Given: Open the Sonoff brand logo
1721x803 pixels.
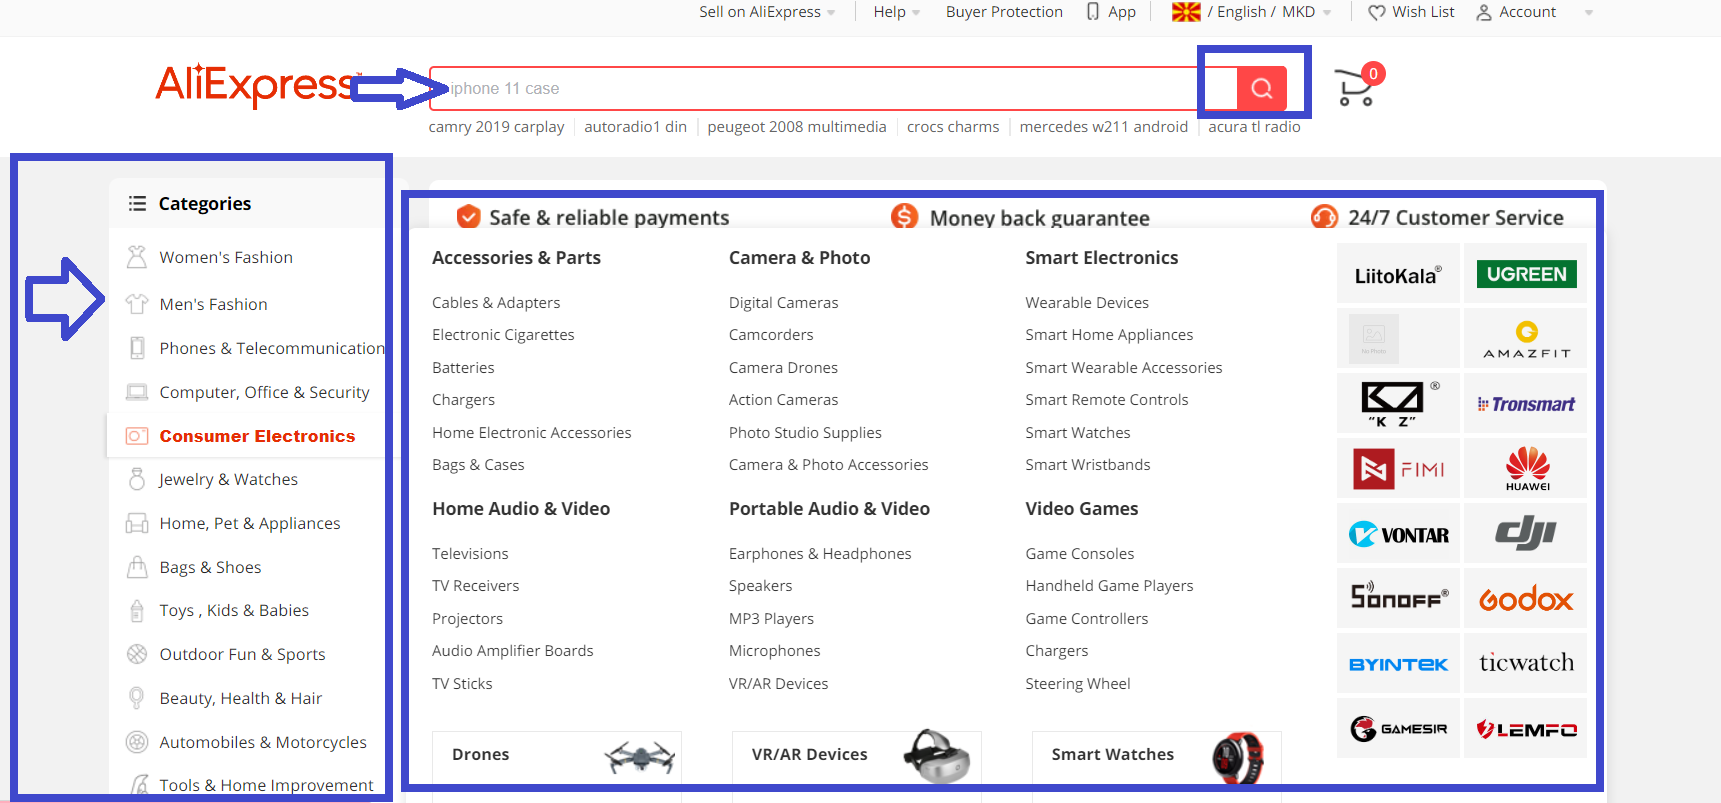Looking at the screenshot, I should [1398, 598].
